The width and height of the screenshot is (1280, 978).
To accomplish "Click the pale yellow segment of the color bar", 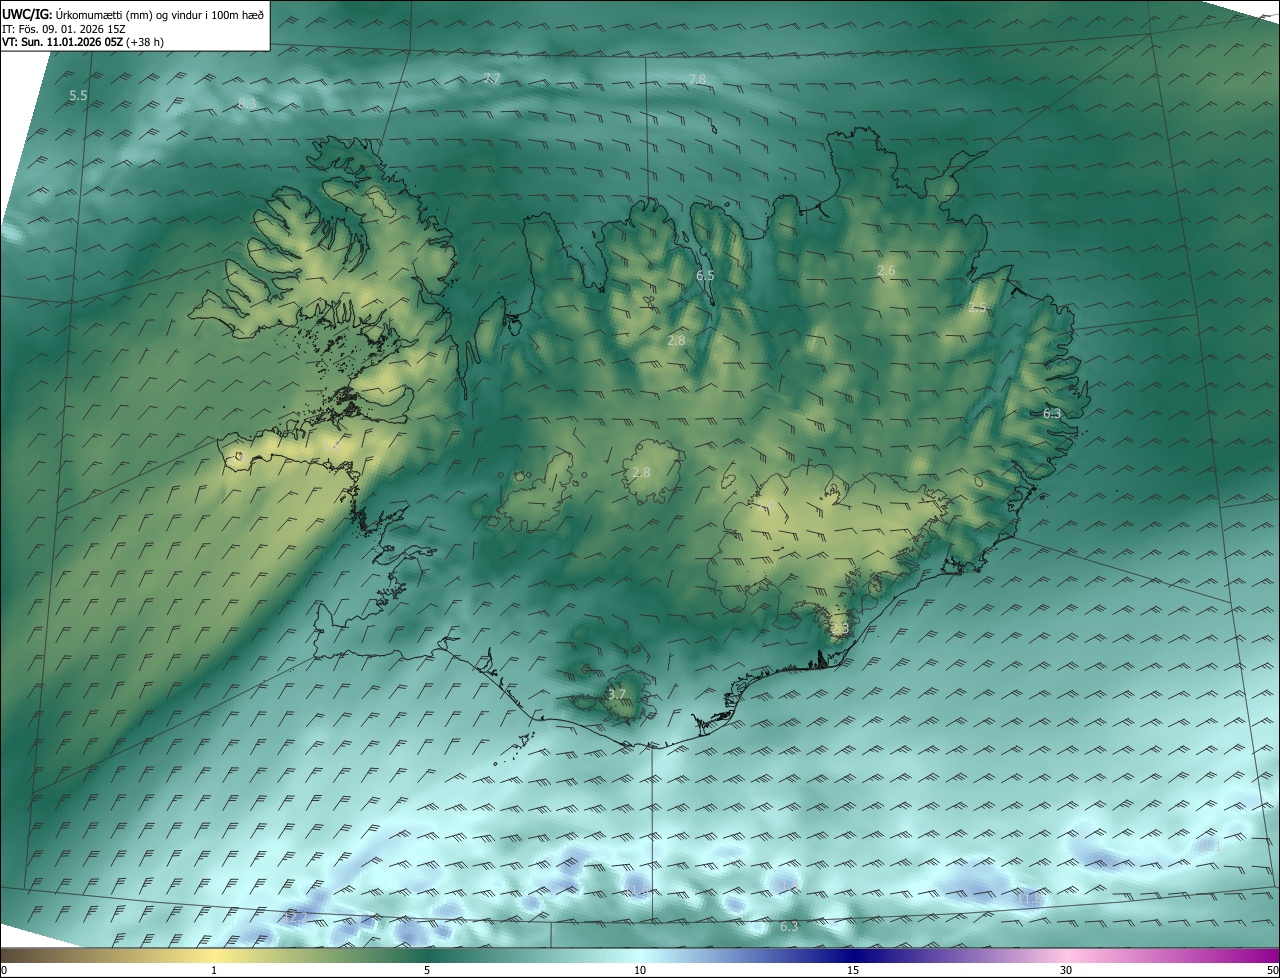I will [214, 956].
